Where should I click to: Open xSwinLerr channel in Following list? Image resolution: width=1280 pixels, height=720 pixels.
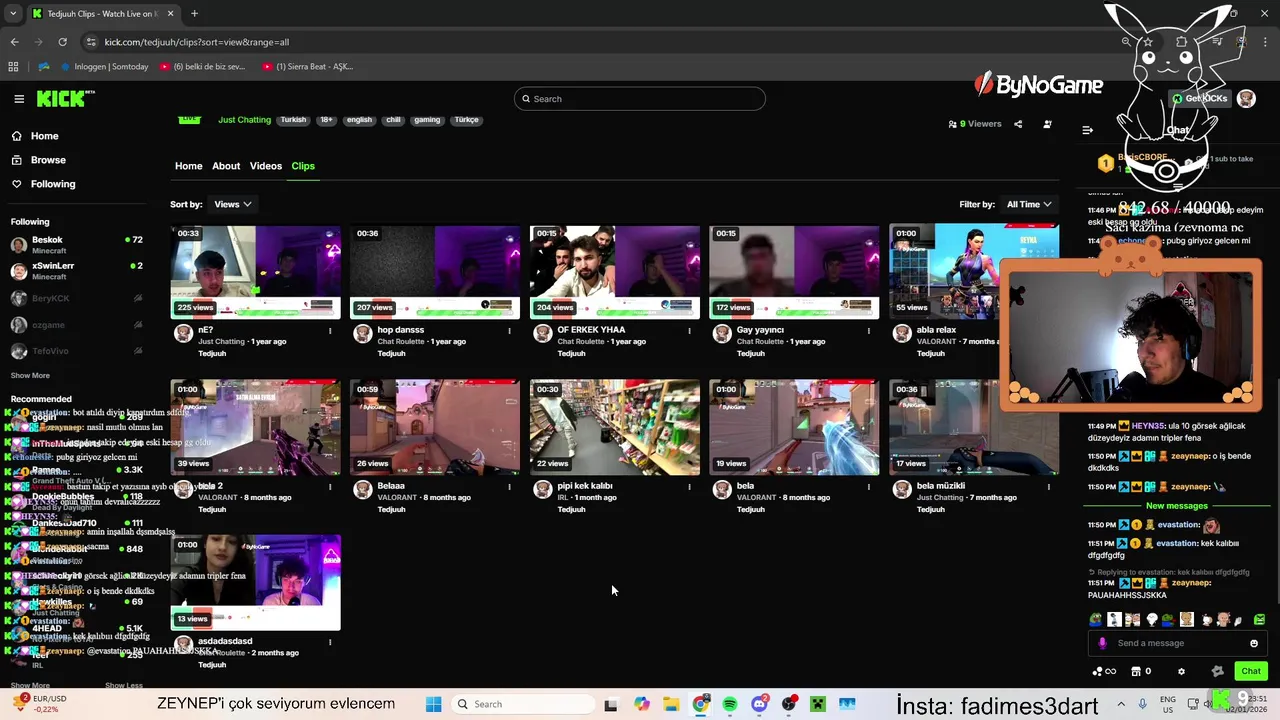pos(78,271)
